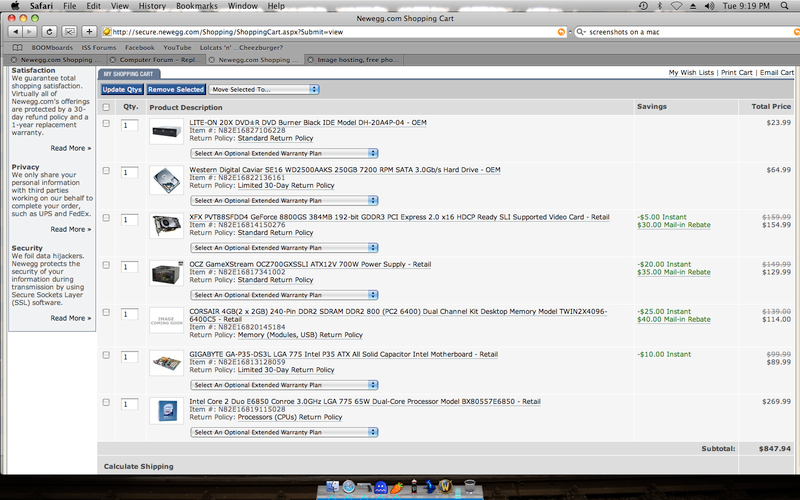Check the LITE-ON DVD Burner item checkbox
Screen dimensions: 800x500
pos(106,123)
